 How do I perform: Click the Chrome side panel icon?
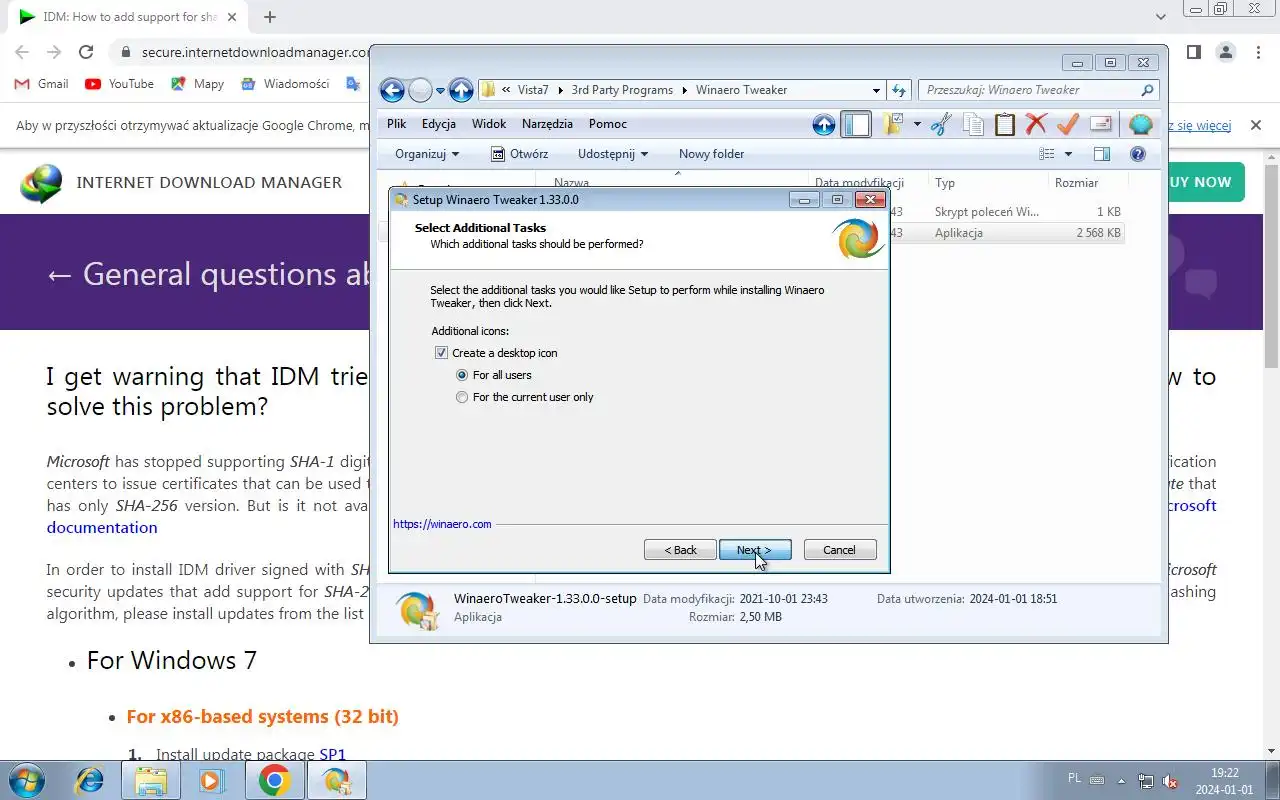(x=1193, y=52)
